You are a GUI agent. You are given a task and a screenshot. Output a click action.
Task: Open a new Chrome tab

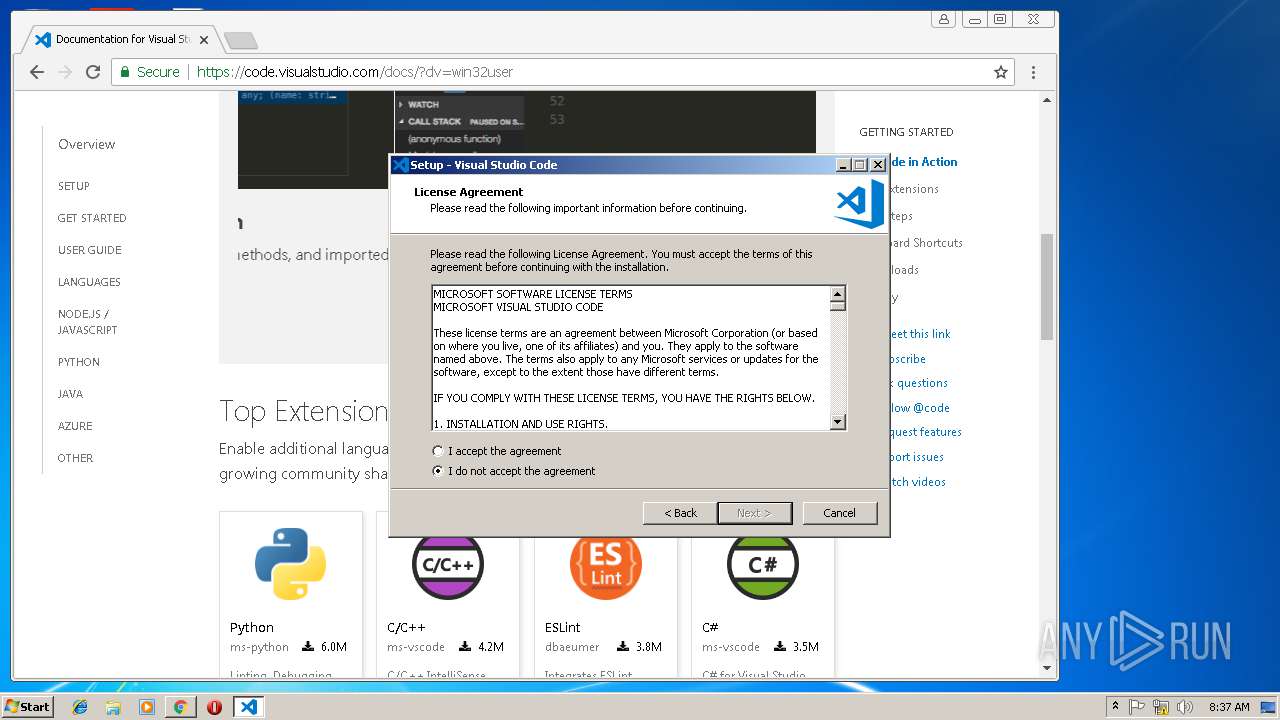pos(240,41)
